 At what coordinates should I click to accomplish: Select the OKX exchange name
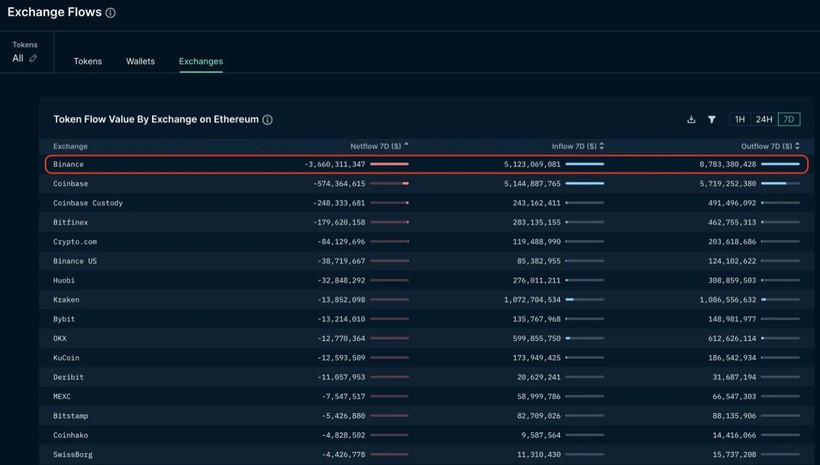60,338
